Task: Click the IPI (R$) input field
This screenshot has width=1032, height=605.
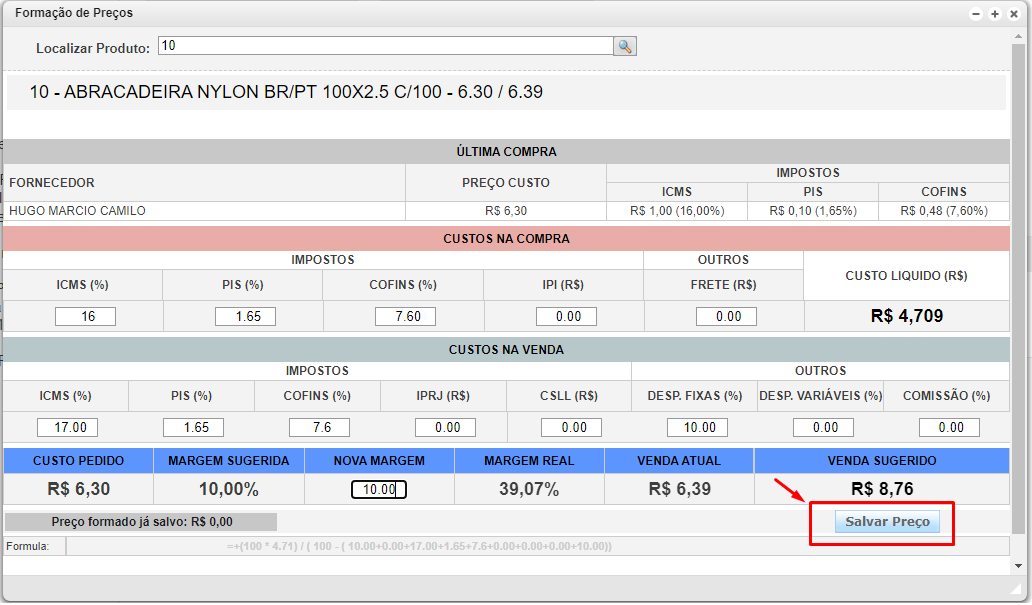Action: (x=566, y=316)
